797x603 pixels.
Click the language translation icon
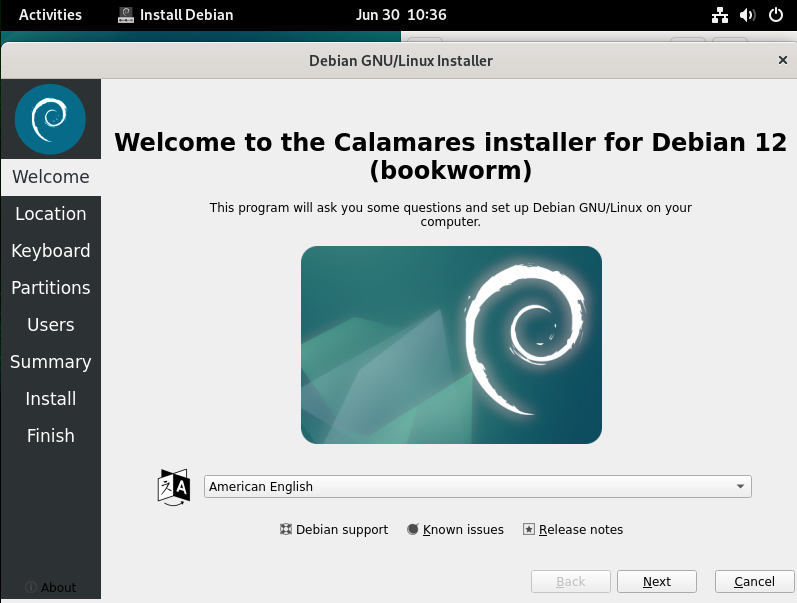[174, 487]
